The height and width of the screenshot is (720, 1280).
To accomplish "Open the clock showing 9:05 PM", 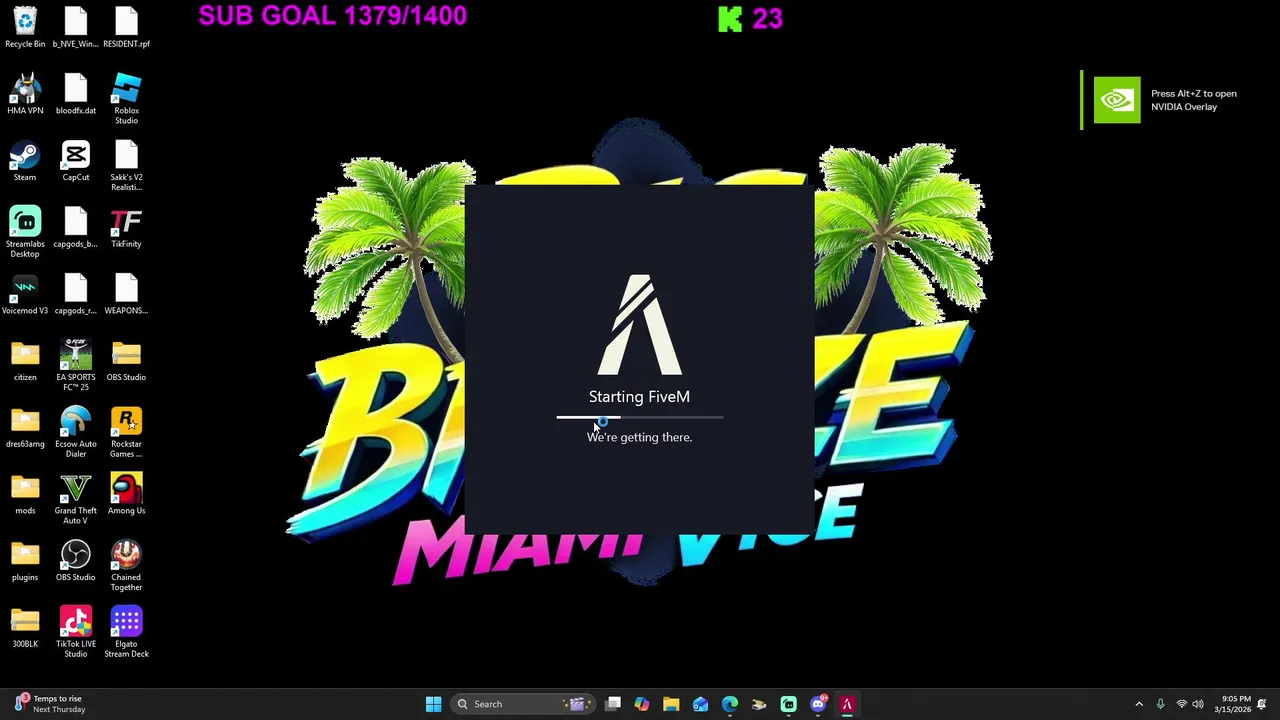I will (1233, 704).
